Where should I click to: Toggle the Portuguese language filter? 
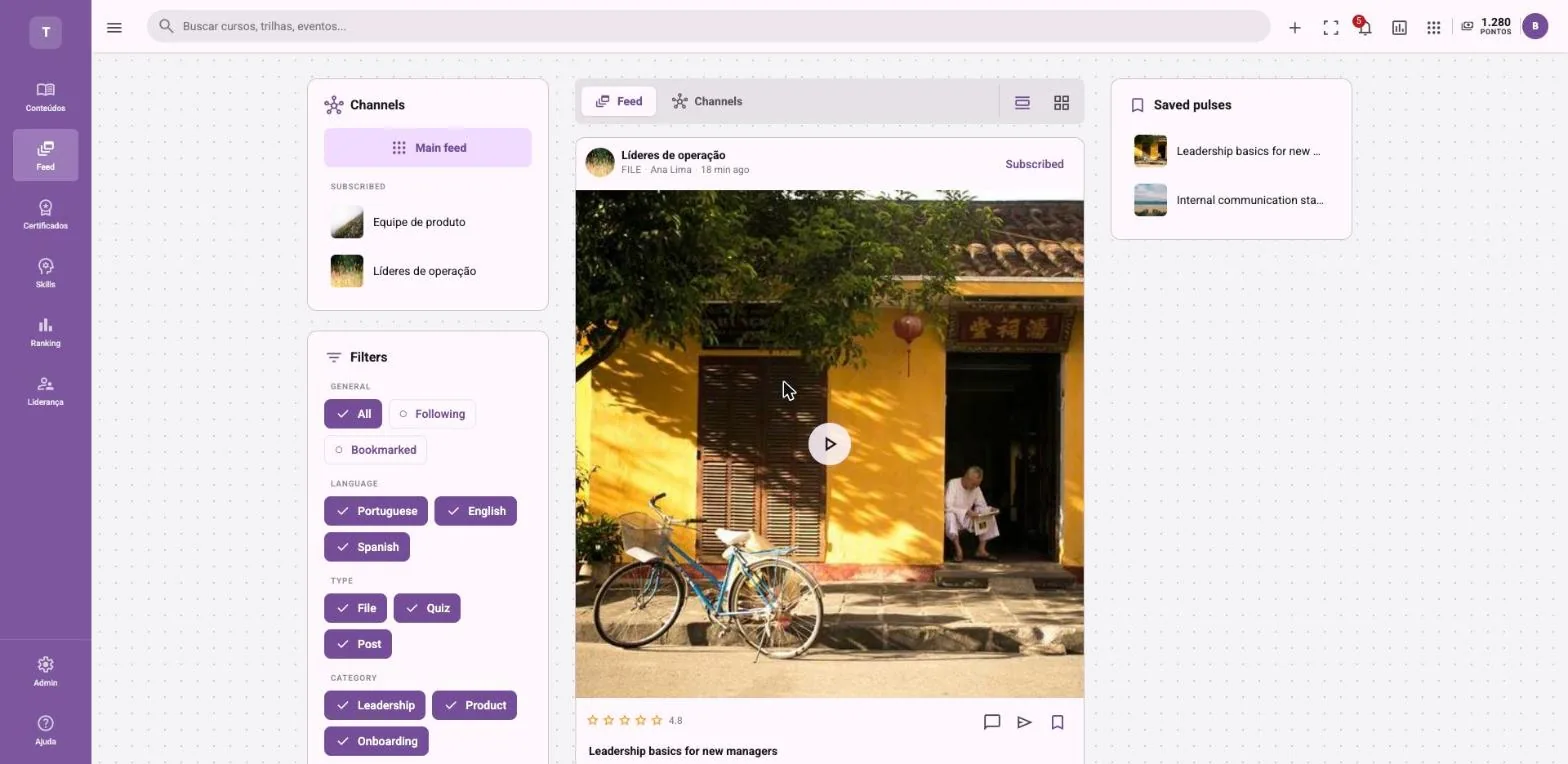[x=376, y=511]
